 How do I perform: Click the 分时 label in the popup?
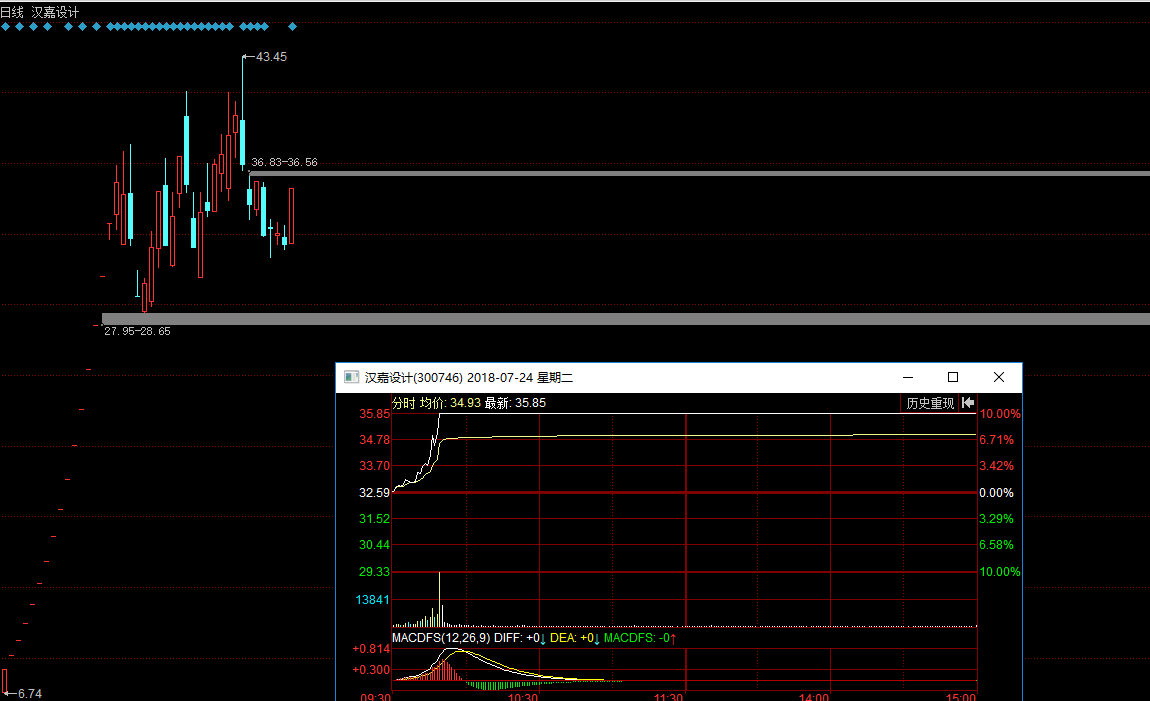(403, 403)
